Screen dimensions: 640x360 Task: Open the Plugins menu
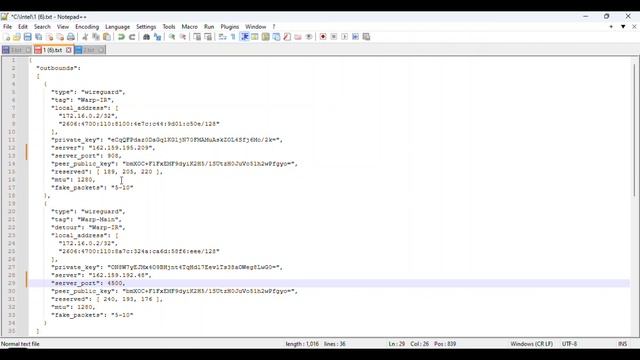[x=230, y=27]
